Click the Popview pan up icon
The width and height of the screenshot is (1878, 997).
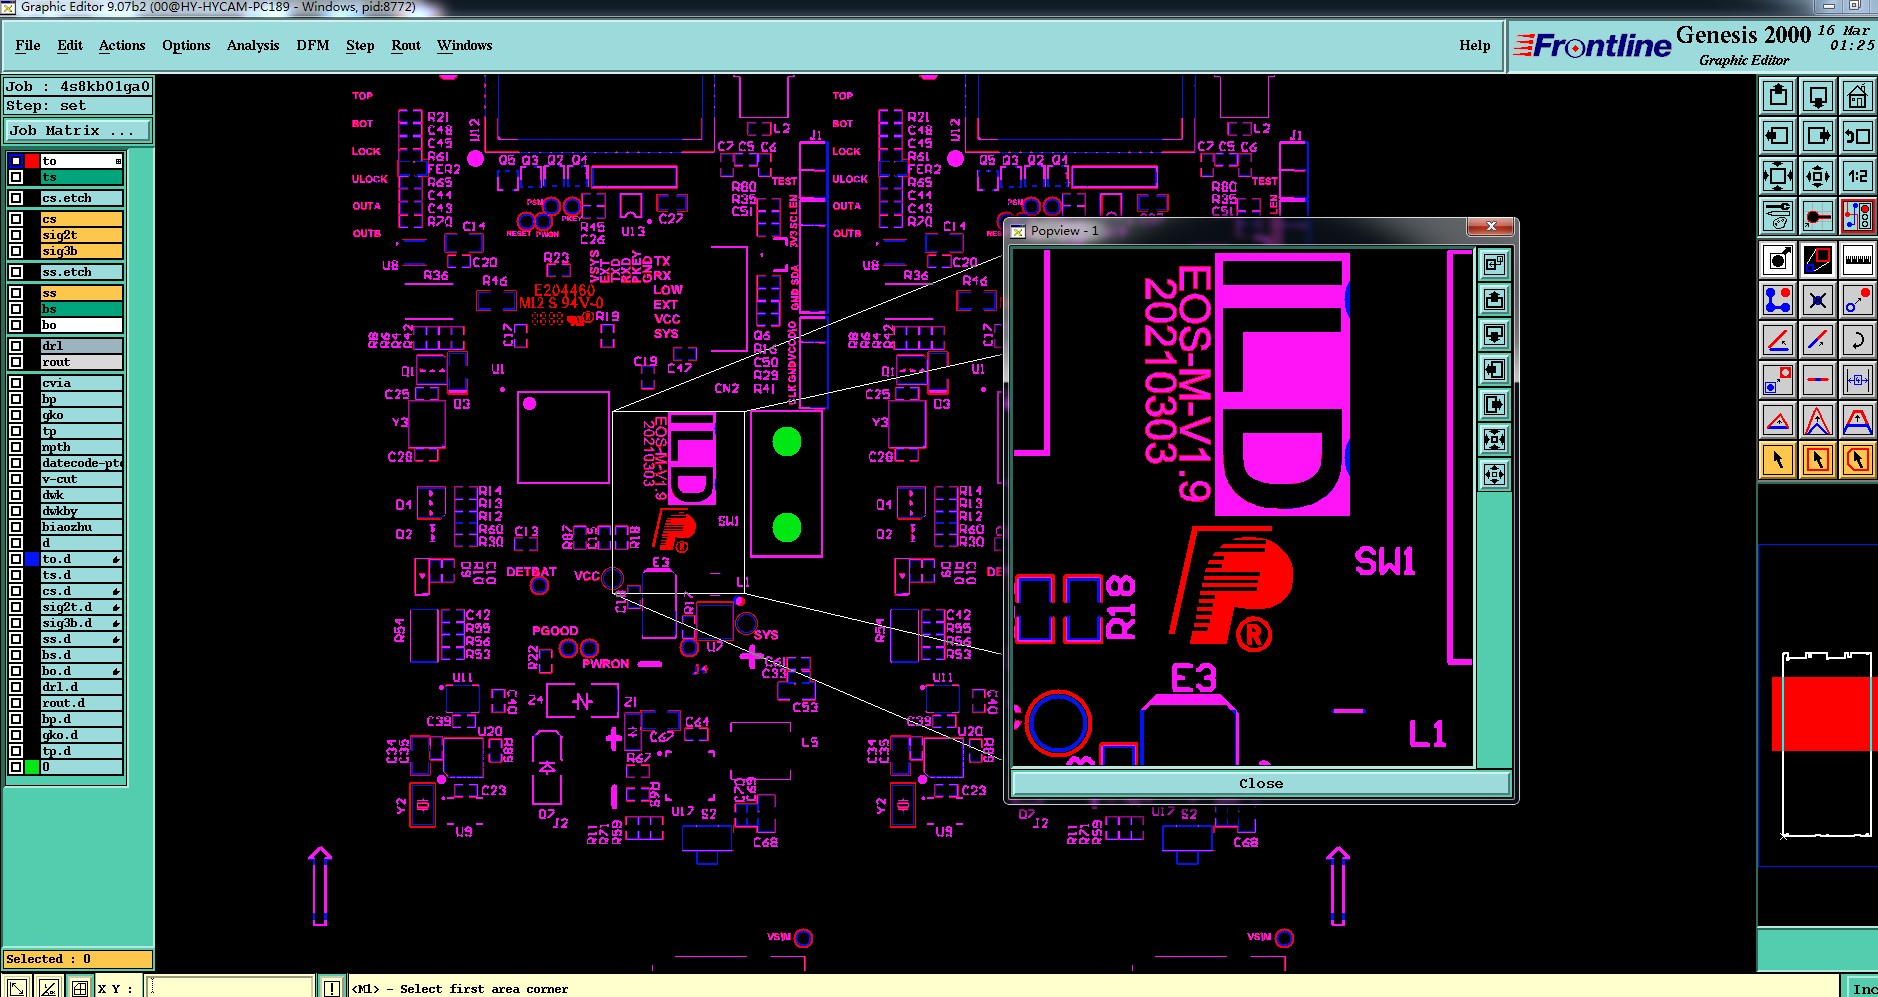pyautogui.click(x=1494, y=299)
